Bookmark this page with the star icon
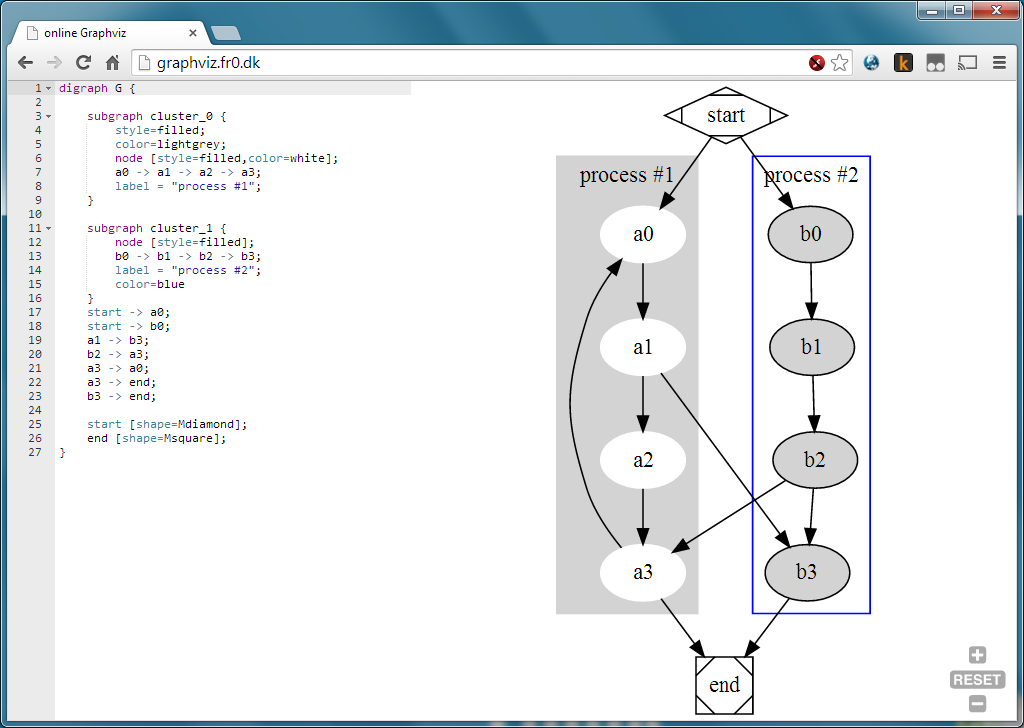The height and width of the screenshot is (728, 1024). click(840, 63)
